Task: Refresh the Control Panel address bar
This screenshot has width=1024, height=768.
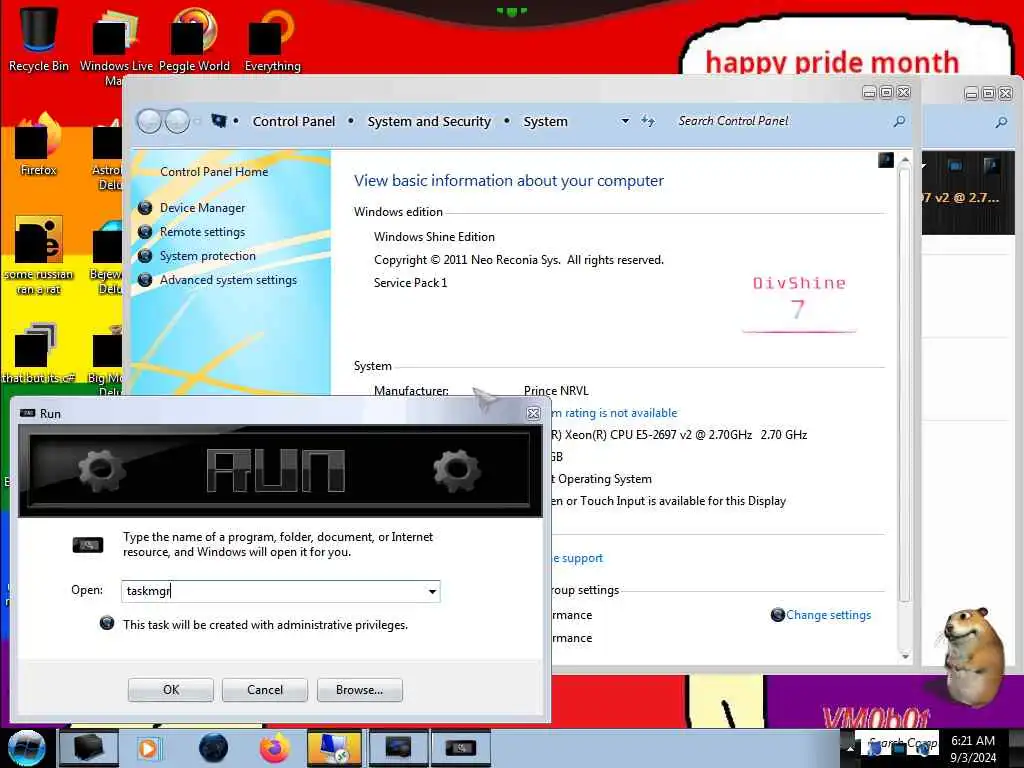Action: pos(647,121)
